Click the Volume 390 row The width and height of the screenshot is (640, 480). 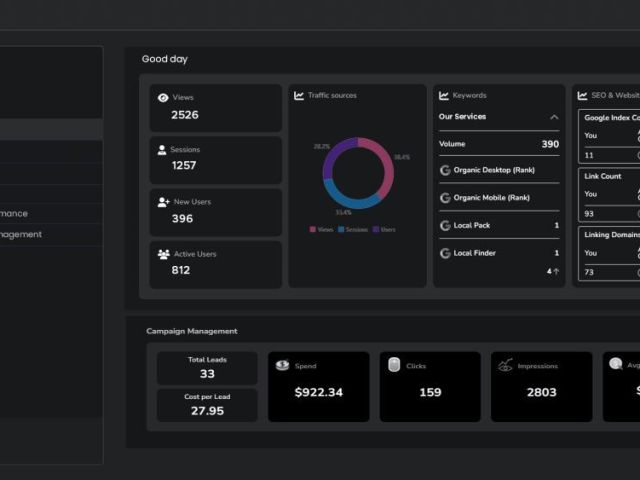(499, 144)
